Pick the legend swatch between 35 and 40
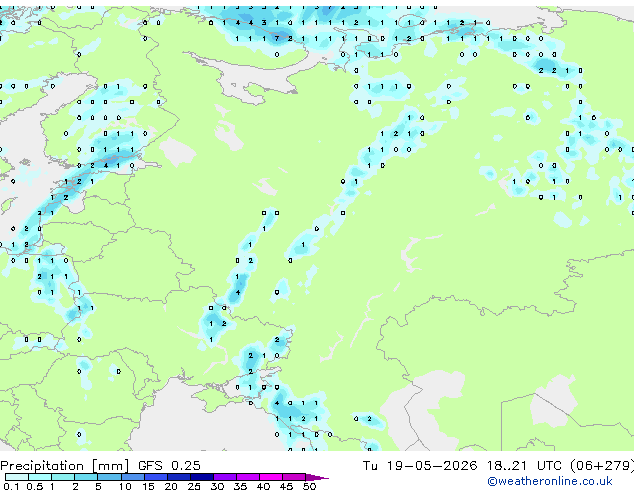 (x=247, y=477)
